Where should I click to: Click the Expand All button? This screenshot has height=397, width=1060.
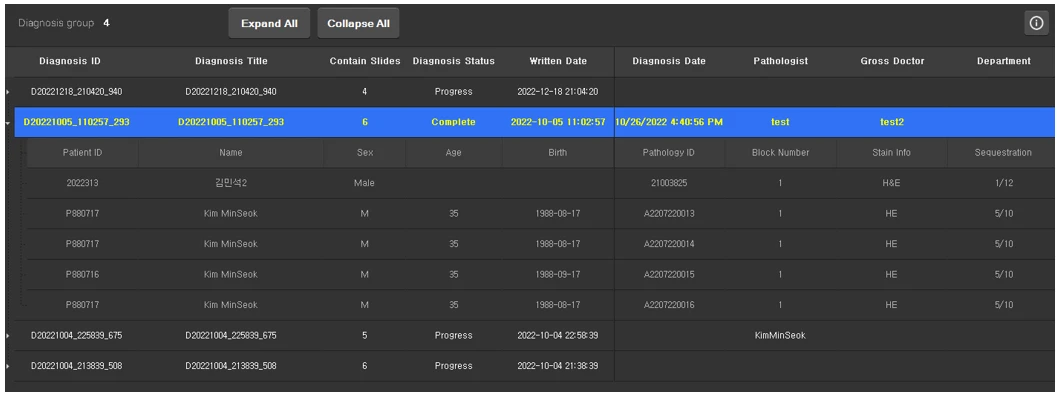(x=269, y=23)
